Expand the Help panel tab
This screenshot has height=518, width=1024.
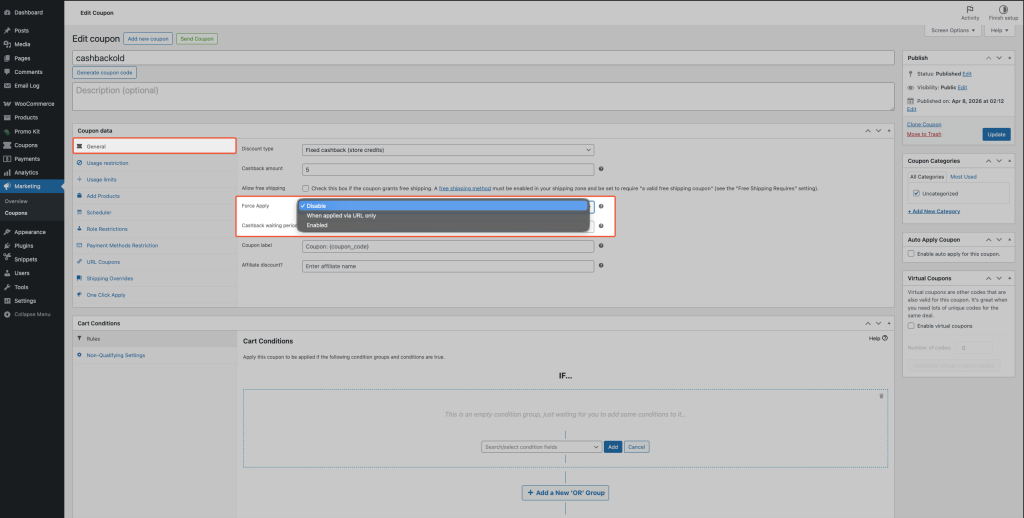999,31
